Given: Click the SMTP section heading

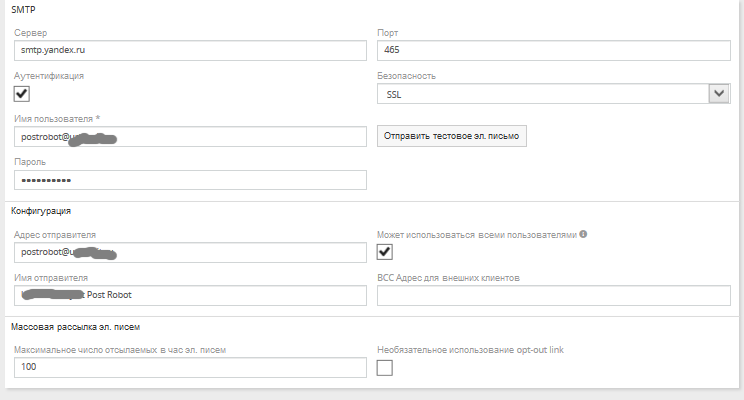Looking at the screenshot, I should (23, 9).
